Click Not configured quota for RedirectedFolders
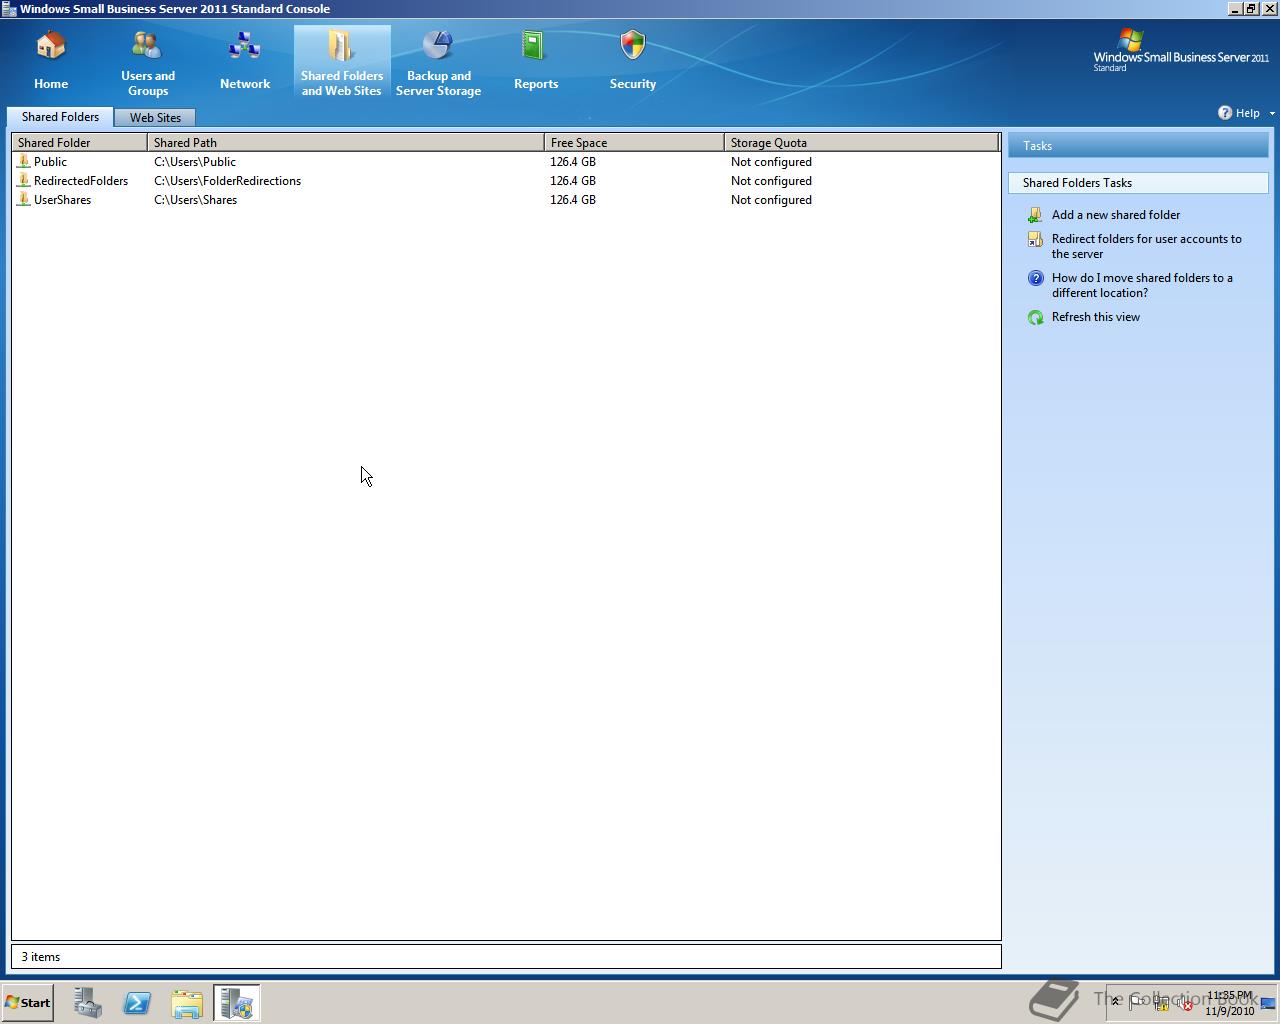1280x1024 pixels. click(x=771, y=181)
